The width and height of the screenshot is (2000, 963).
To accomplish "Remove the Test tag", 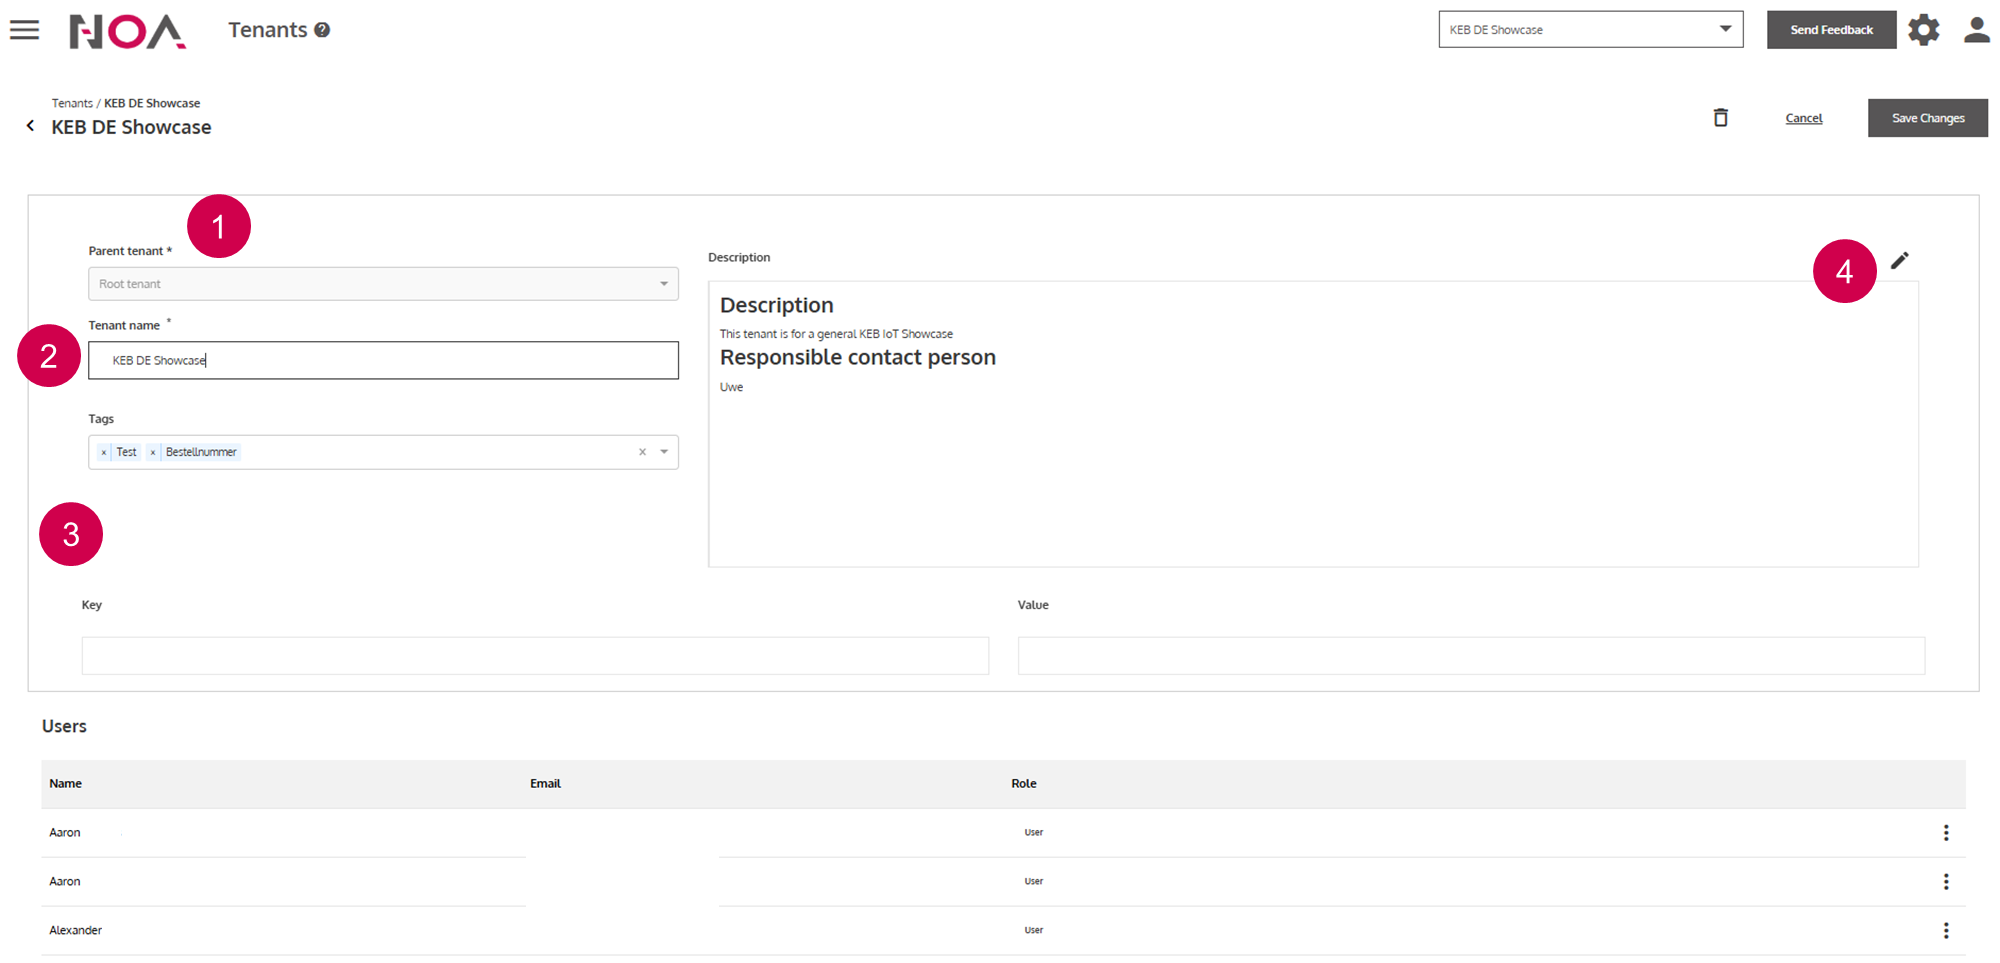I will tap(104, 453).
